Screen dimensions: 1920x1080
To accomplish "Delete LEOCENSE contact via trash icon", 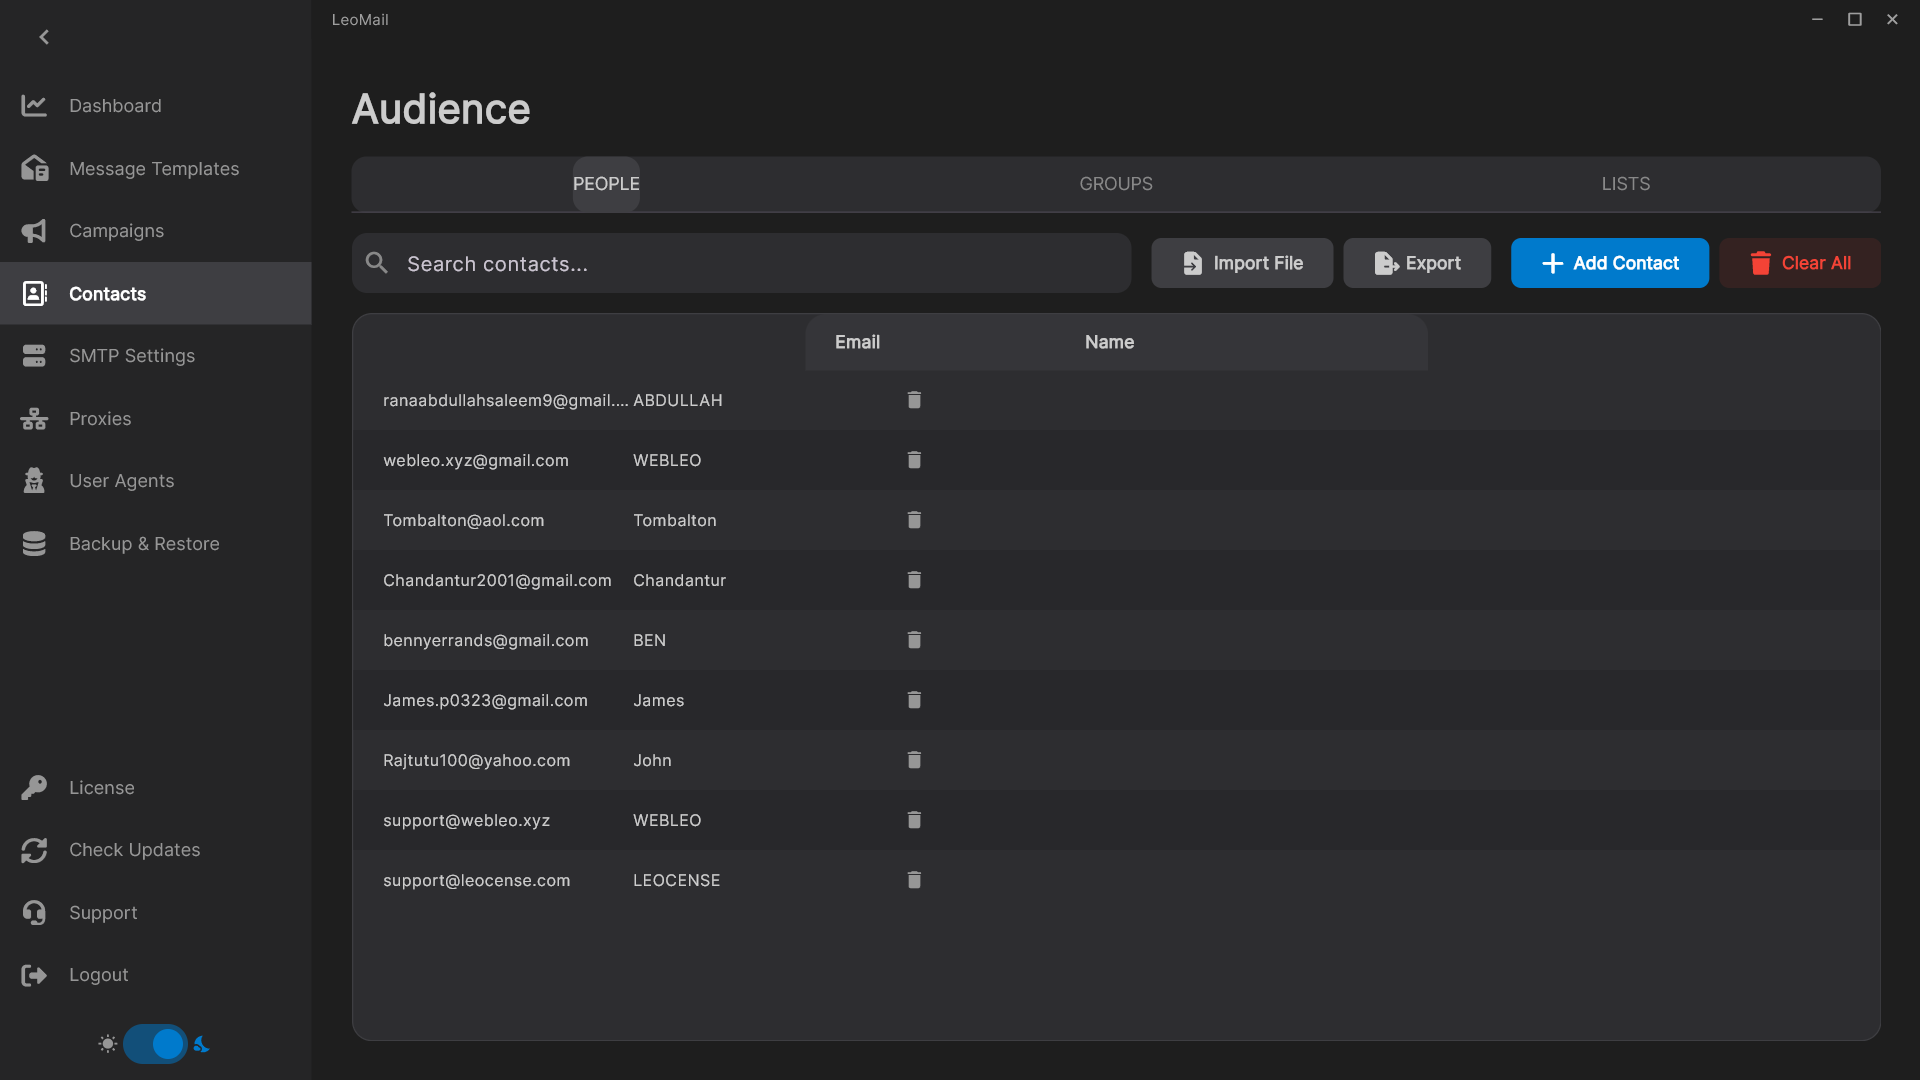I will pos(914,880).
